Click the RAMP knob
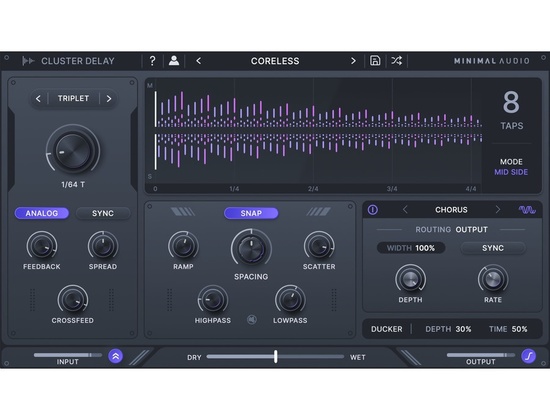Viewport: 550px width, 420px height. [183, 246]
